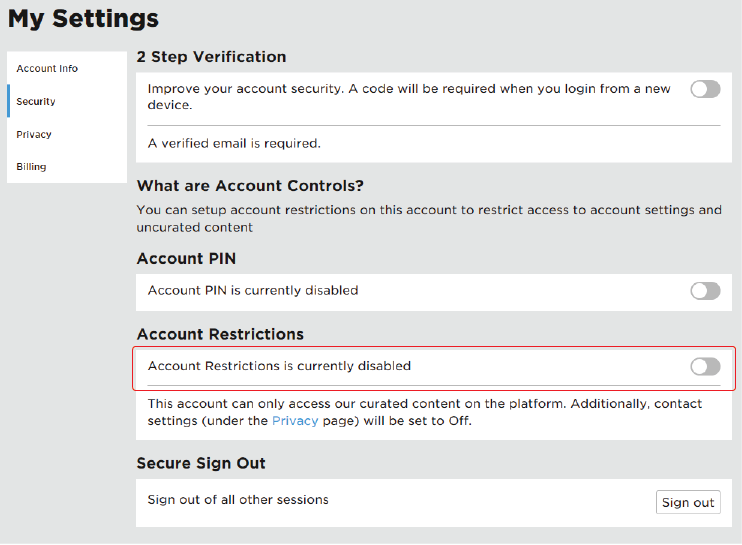Select the Security tab in sidebar
Viewport: 742px width, 545px height.
pos(36,102)
